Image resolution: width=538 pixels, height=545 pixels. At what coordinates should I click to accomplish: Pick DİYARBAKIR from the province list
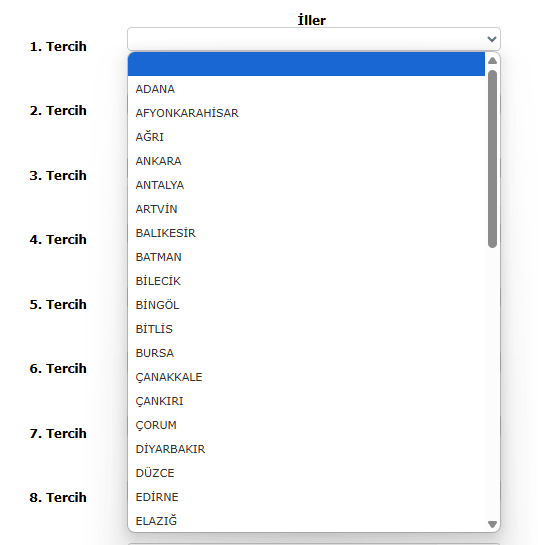(306, 449)
